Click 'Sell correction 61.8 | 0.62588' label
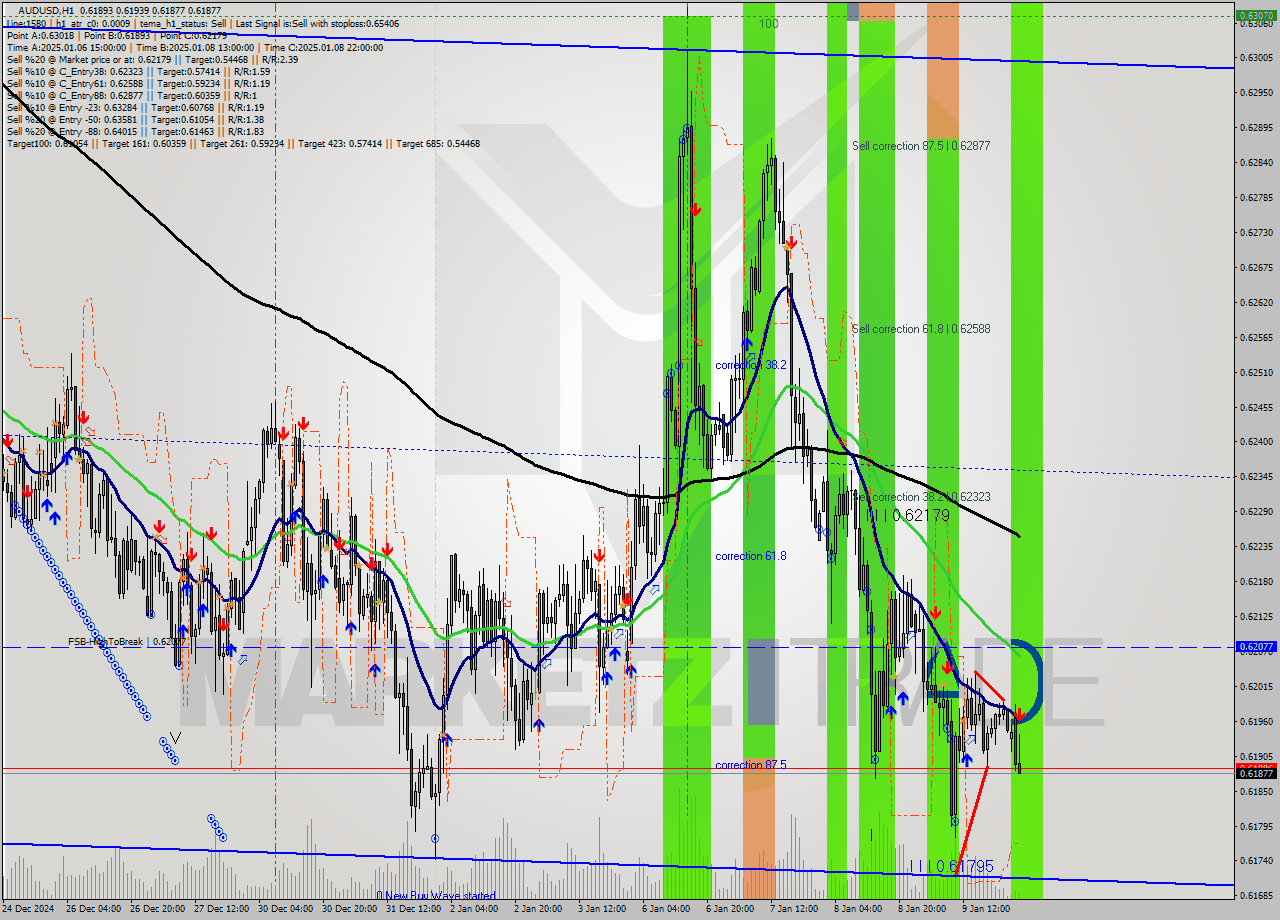Image resolution: width=1280 pixels, height=920 pixels. [921, 329]
